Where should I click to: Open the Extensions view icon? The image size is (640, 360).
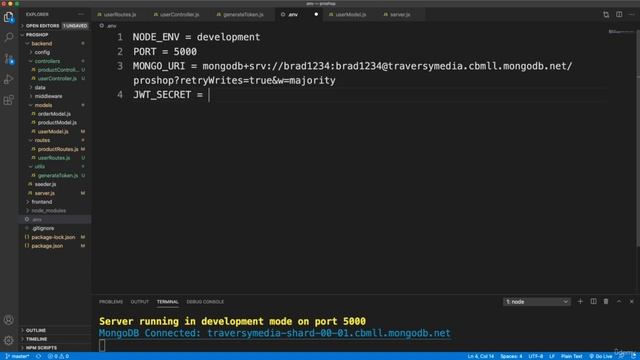[9, 100]
